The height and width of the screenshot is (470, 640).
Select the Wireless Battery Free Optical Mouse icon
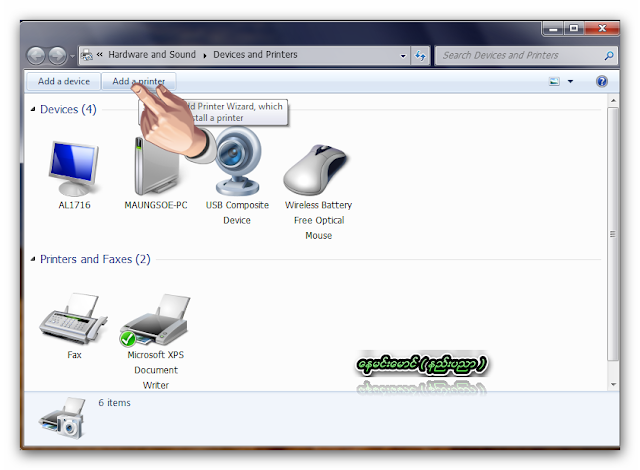(315, 169)
